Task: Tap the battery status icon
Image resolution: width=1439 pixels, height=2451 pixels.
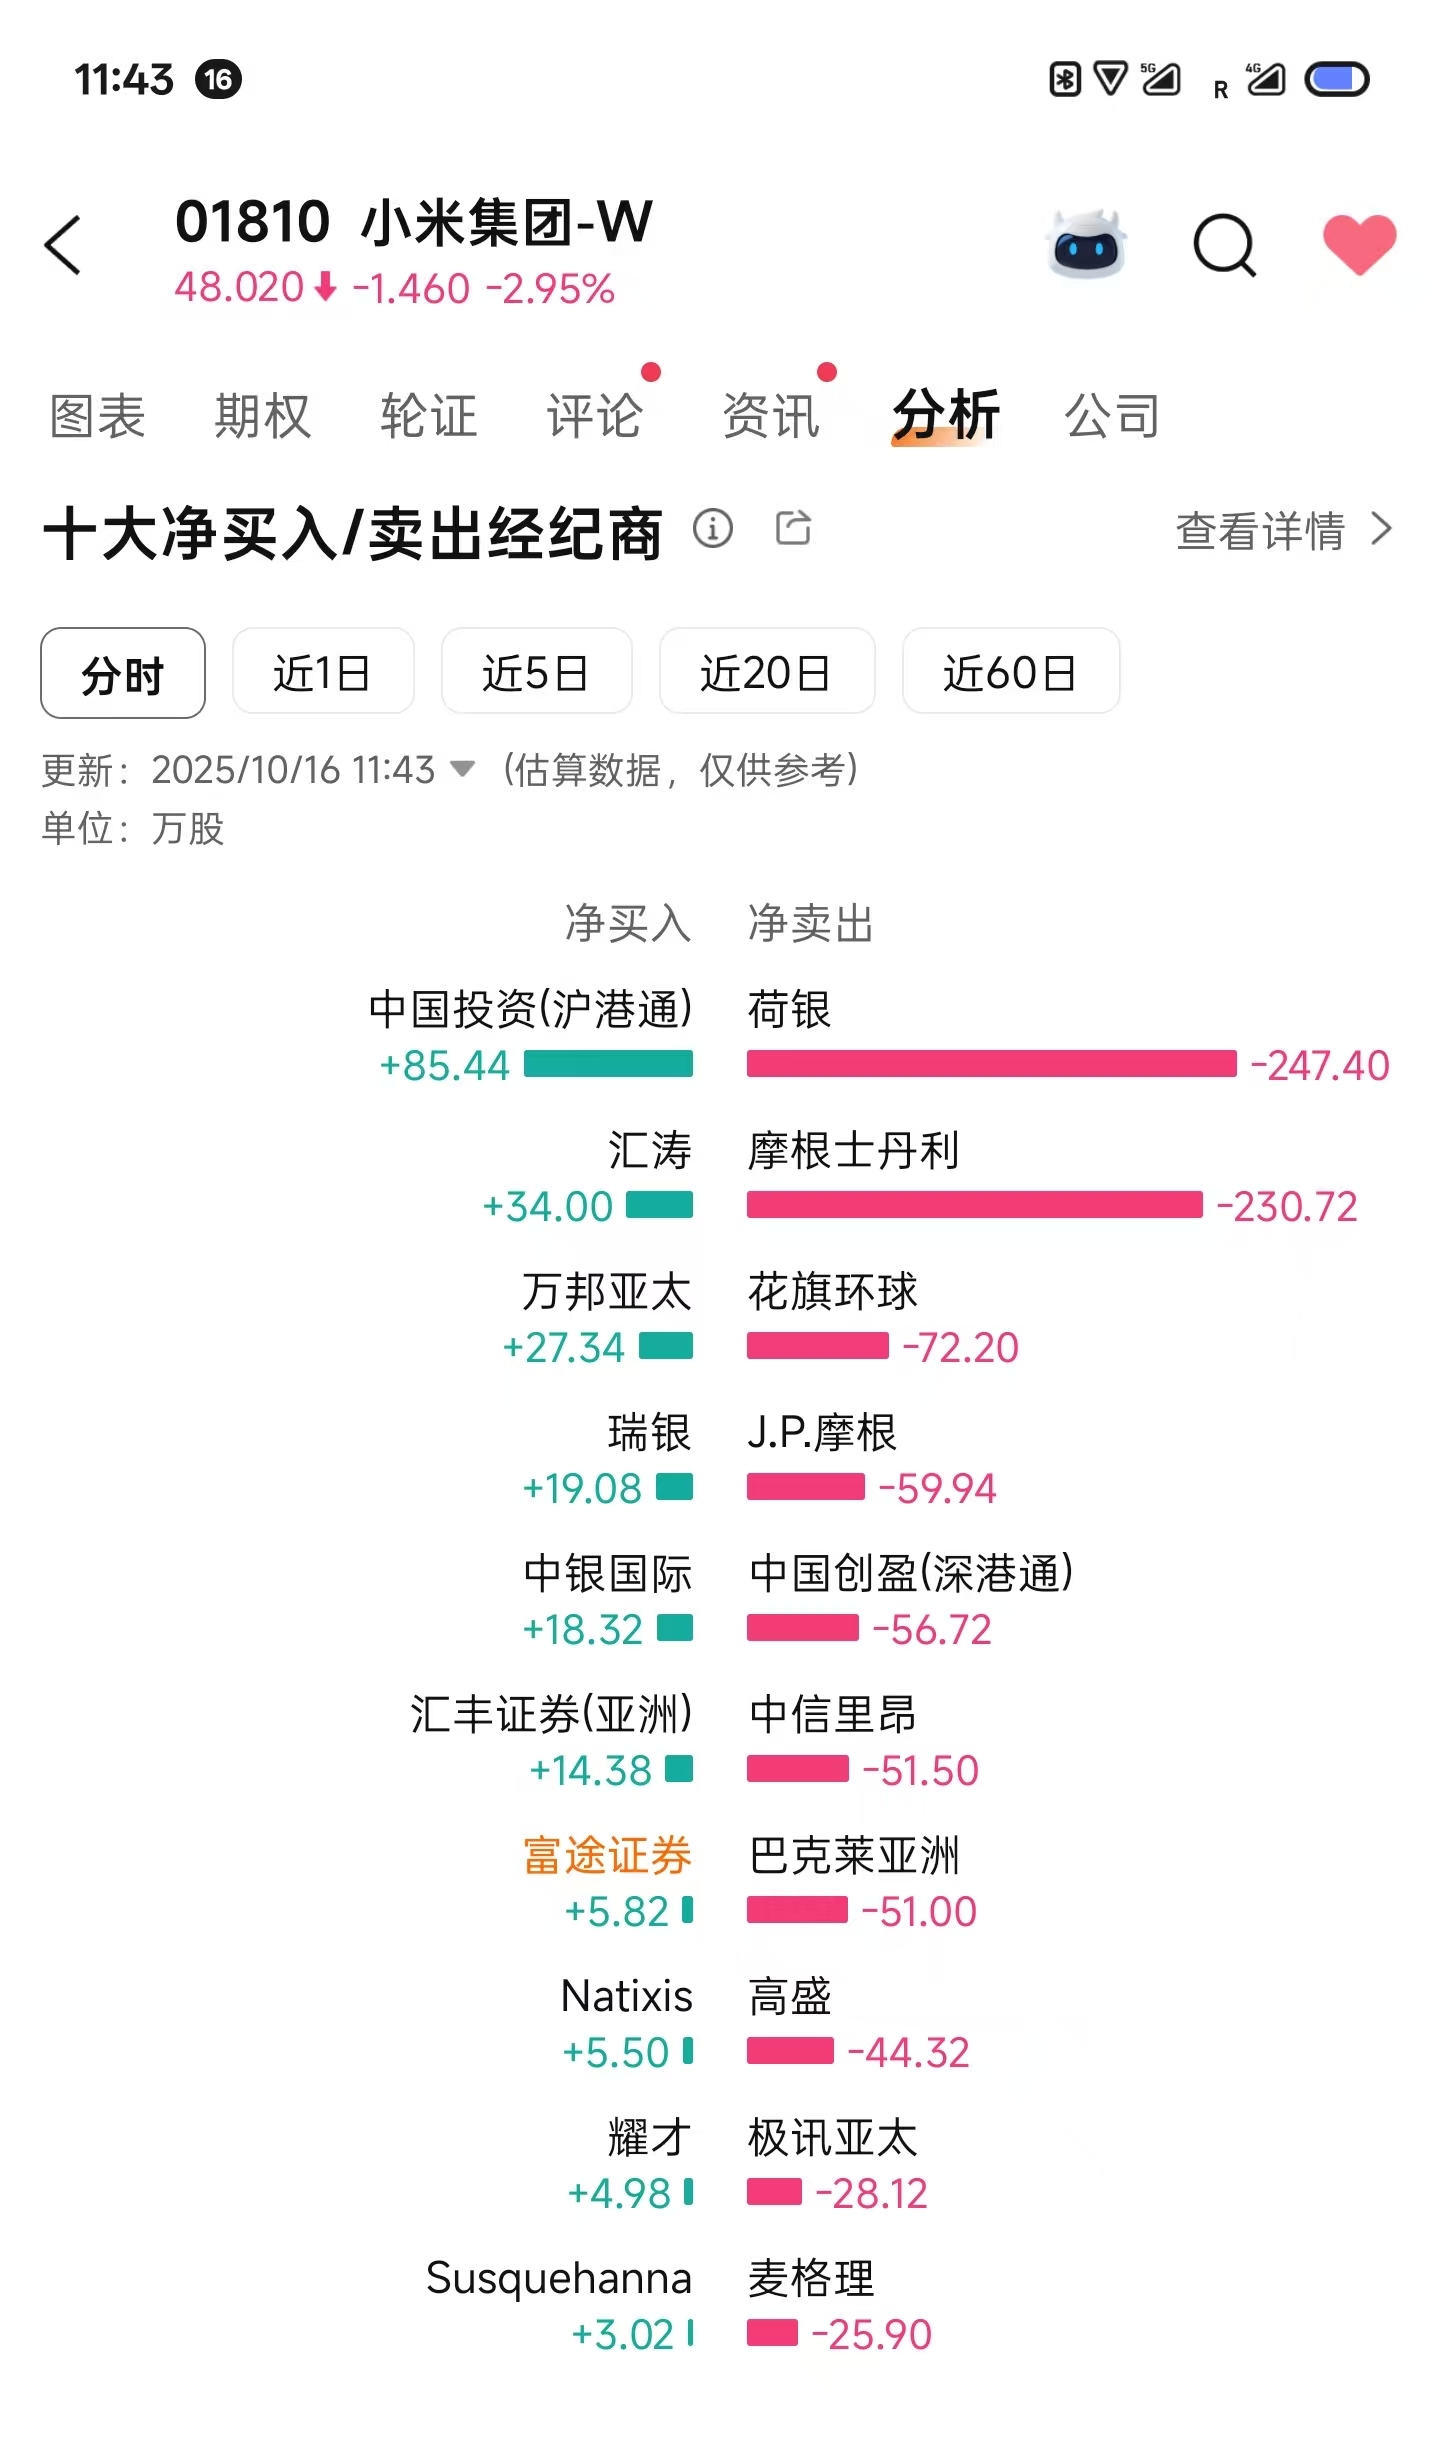Action: (x=1336, y=79)
